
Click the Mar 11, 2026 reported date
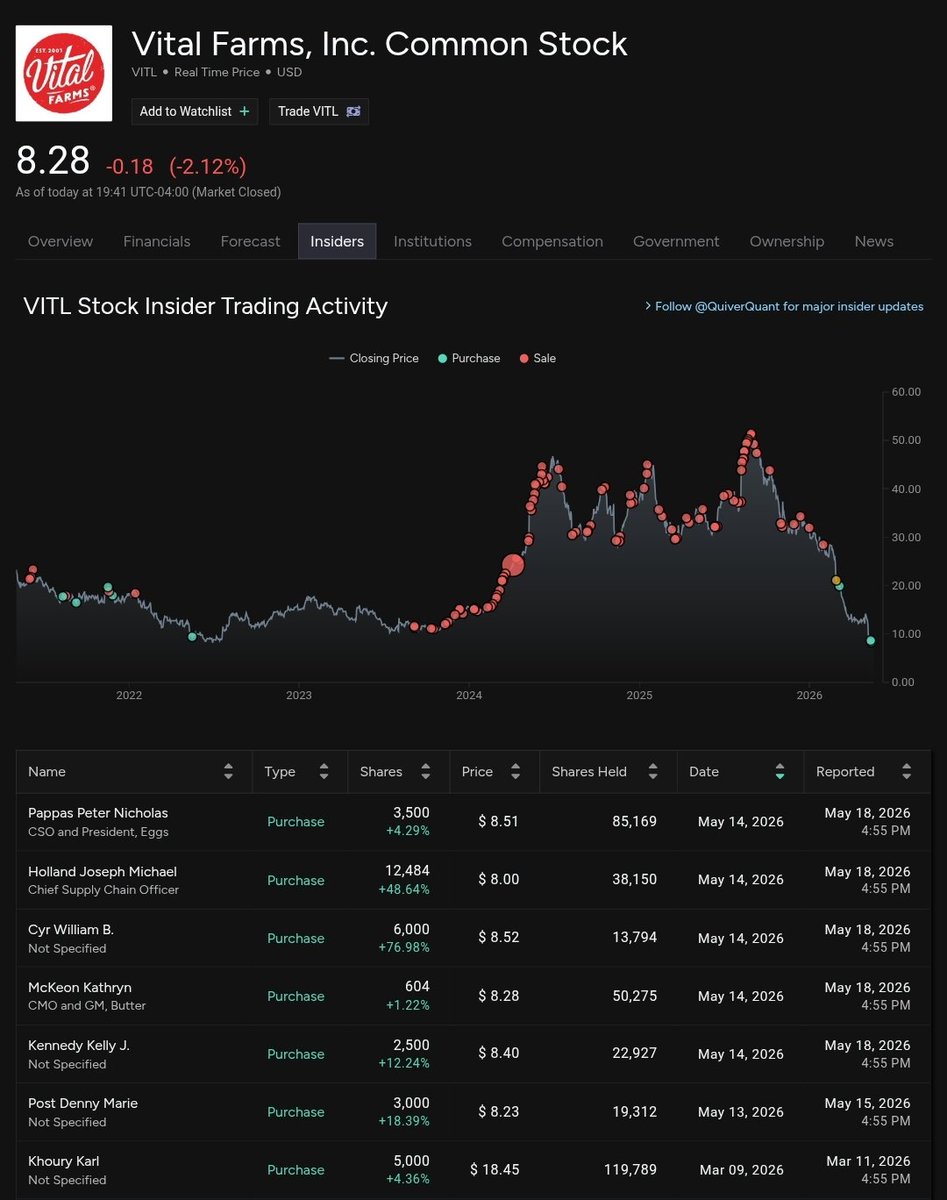pos(867,1161)
